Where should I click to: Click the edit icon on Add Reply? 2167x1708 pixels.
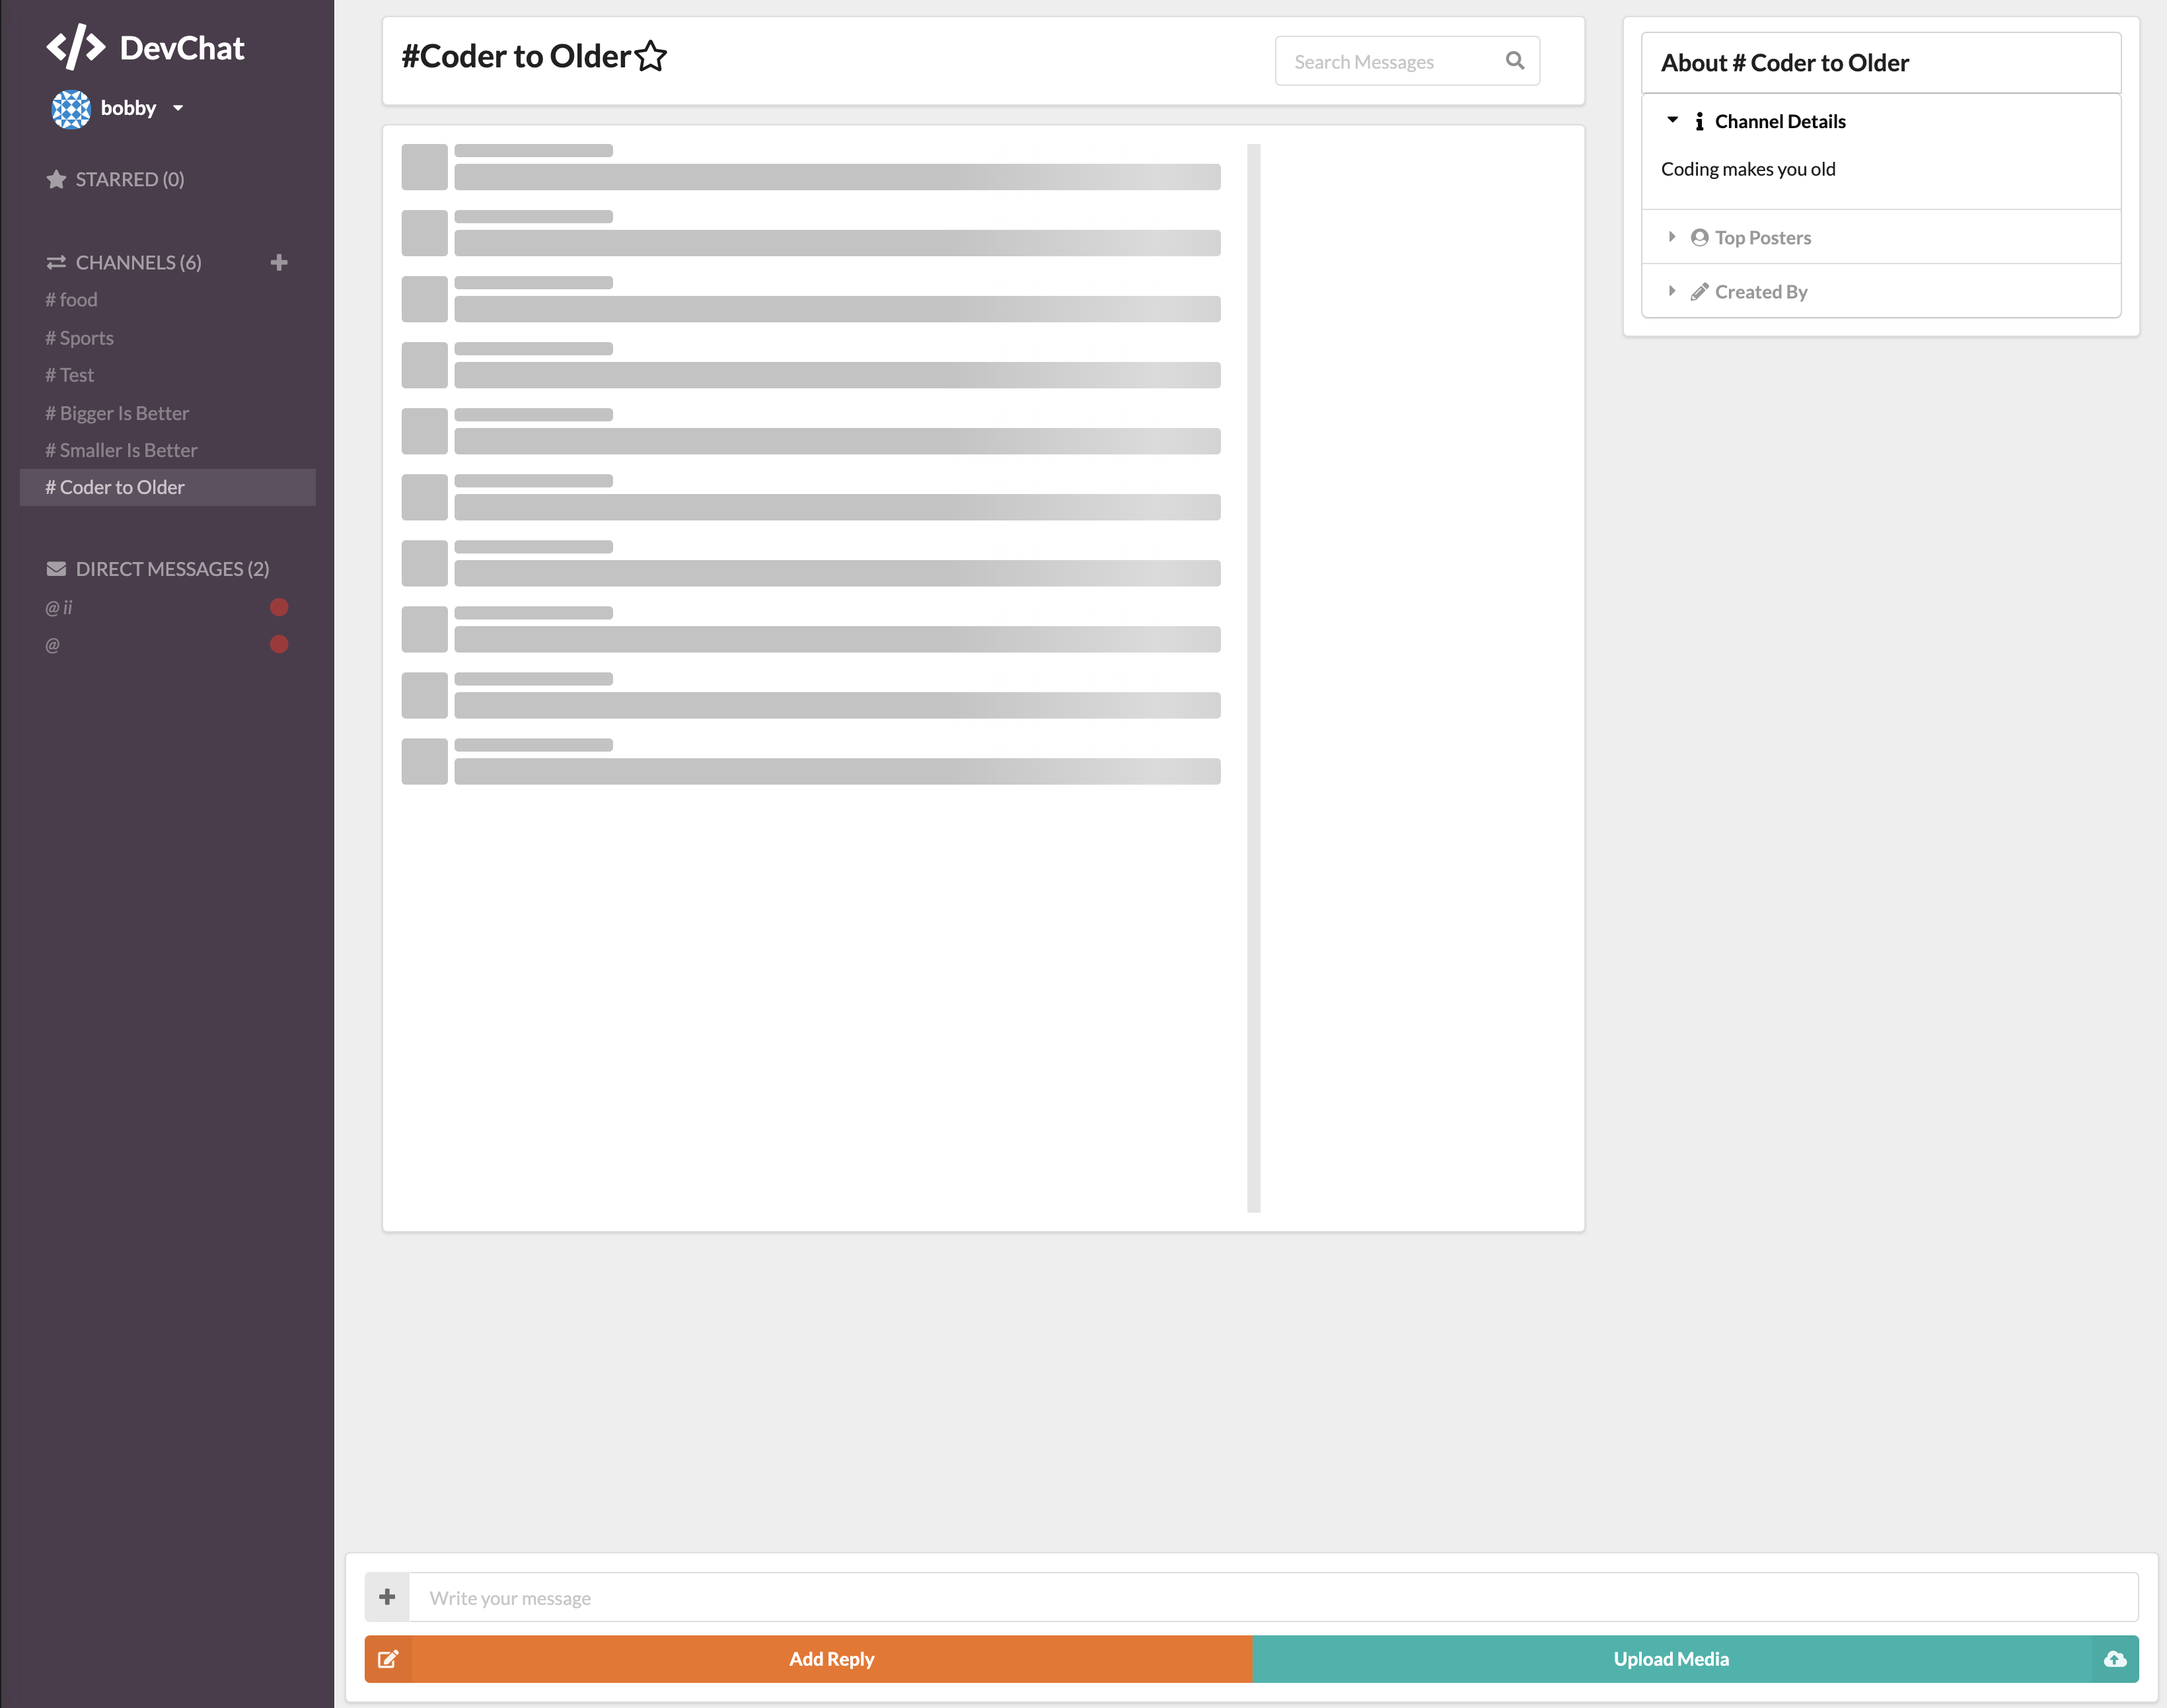click(x=388, y=1659)
